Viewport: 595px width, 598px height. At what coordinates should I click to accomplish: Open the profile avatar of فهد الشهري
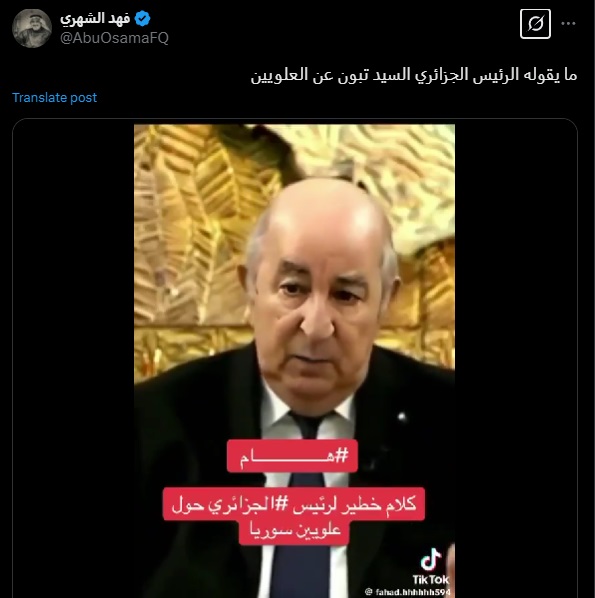tap(32, 28)
